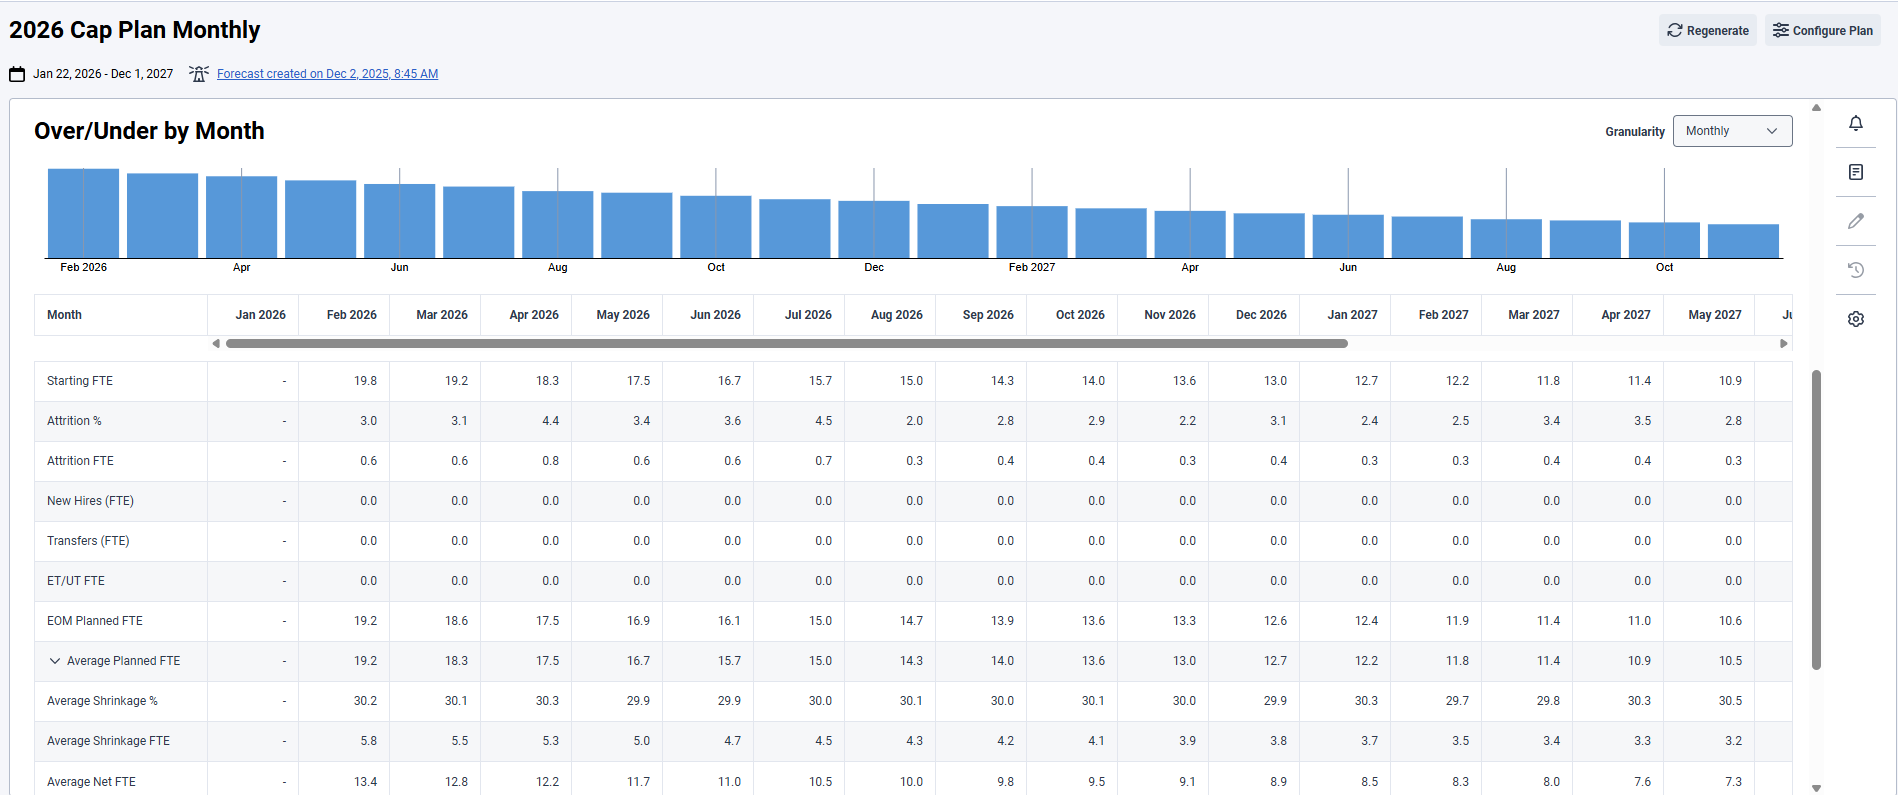This screenshot has width=1898, height=795.
Task: Open the forecast created link
Action: click(327, 74)
